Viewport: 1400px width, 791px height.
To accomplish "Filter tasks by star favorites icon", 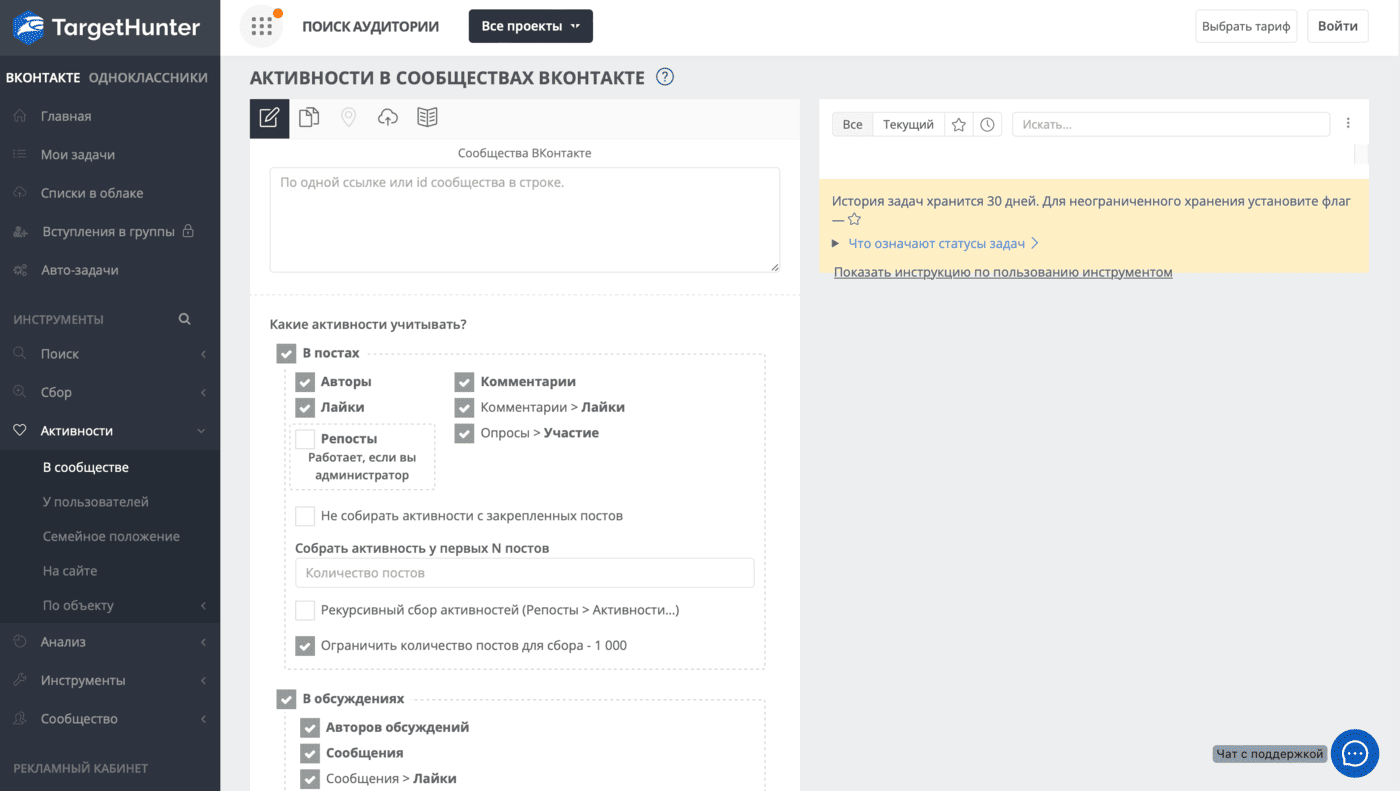I will (x=959, y=124).
